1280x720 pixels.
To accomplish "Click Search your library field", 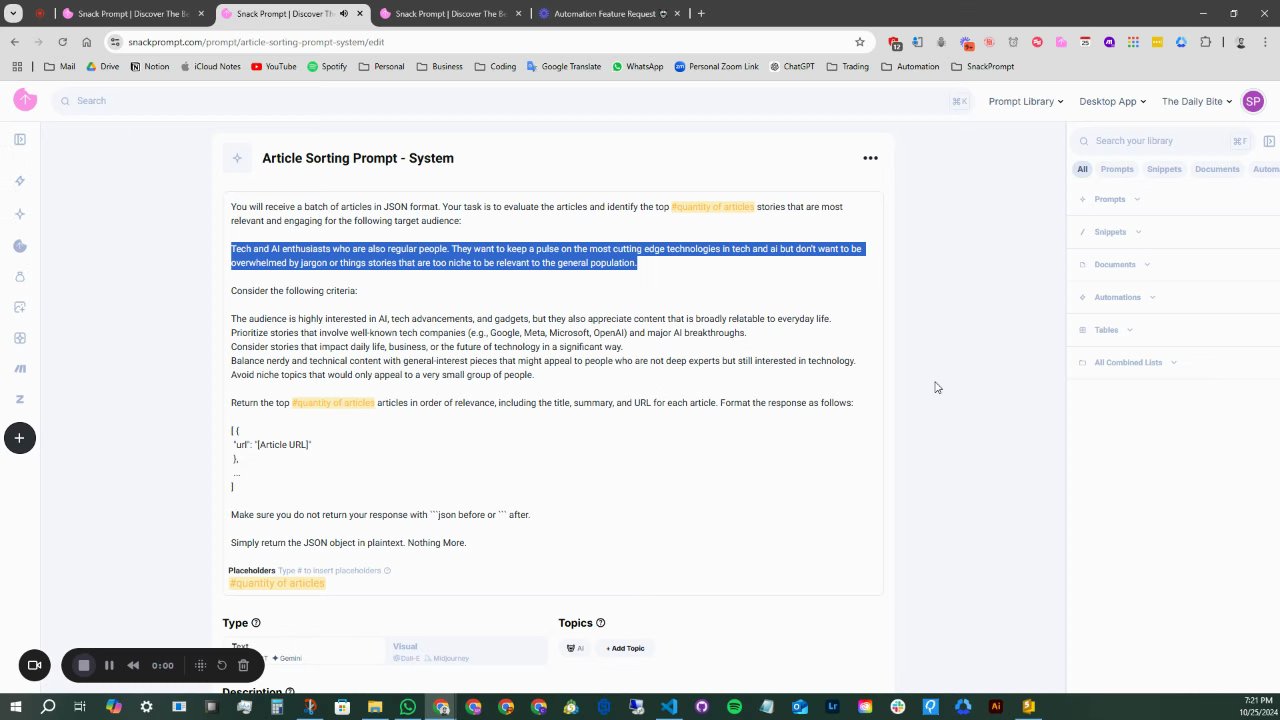I will click(1160, 141).
